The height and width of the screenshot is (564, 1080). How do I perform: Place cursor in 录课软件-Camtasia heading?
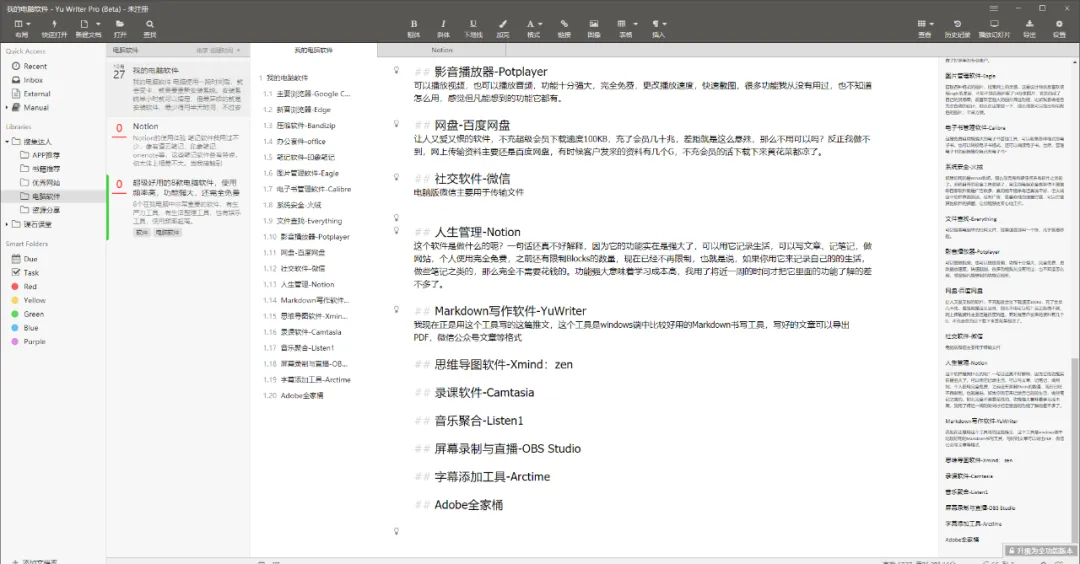tap(484, 393)
